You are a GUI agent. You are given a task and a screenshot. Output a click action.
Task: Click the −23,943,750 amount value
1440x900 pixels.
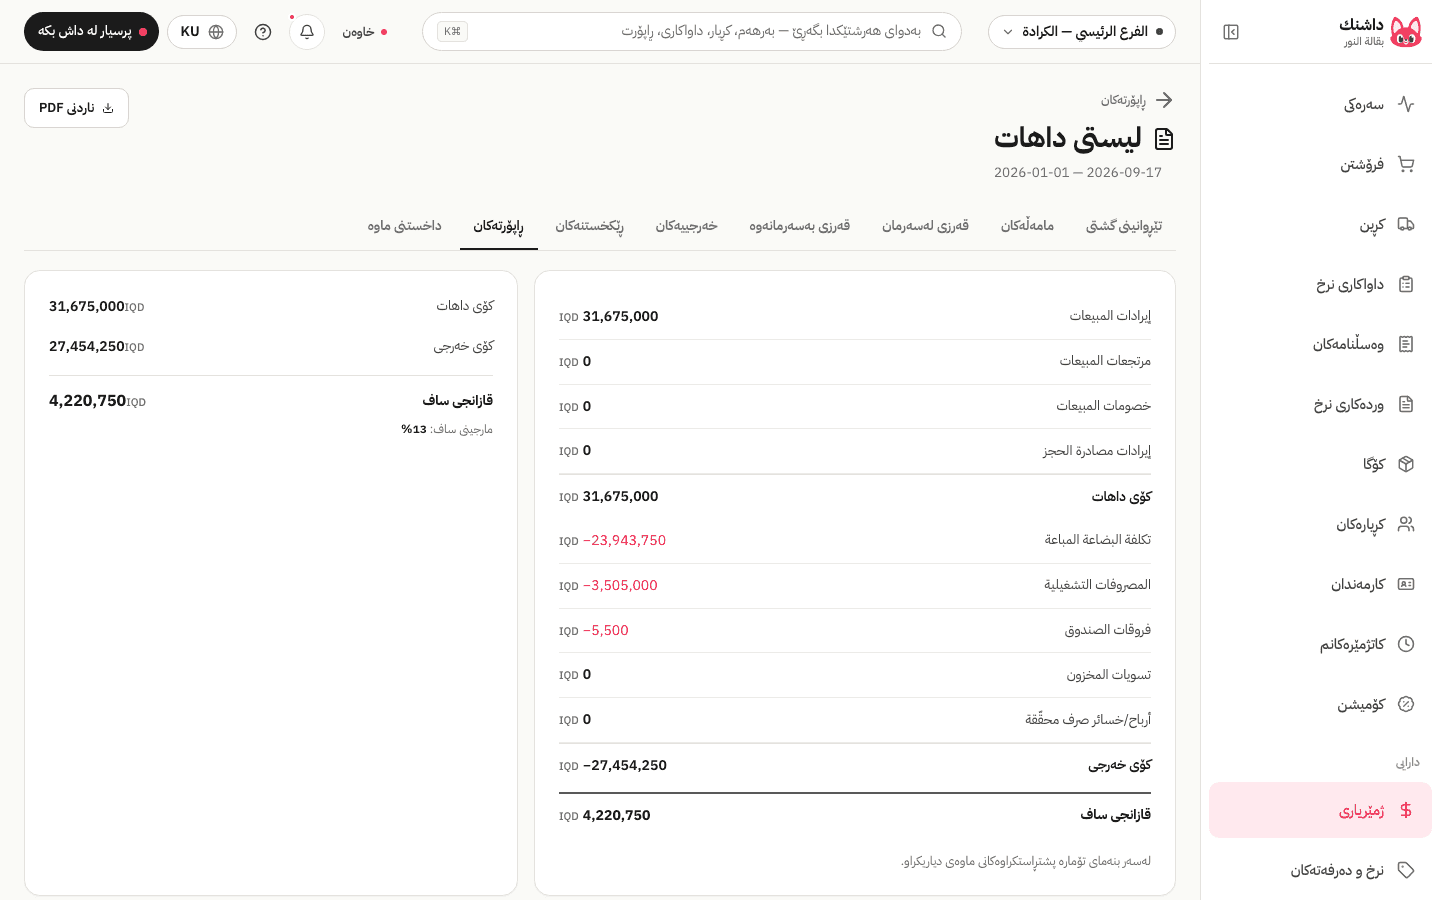(x=624, y=540)
